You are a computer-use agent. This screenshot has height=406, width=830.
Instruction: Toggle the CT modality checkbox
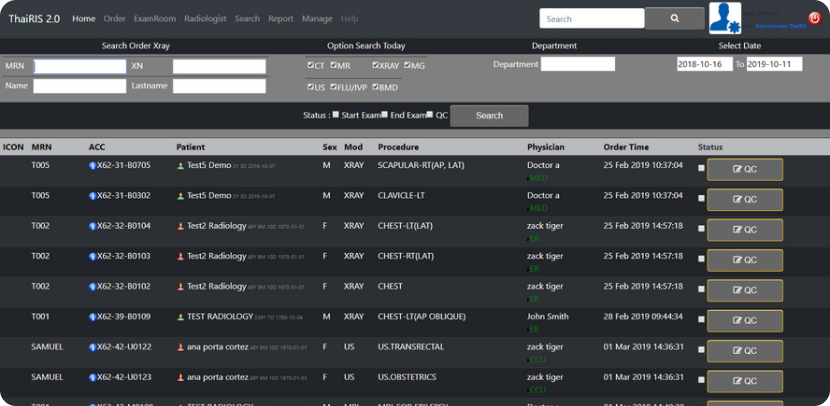coord(311,65)
